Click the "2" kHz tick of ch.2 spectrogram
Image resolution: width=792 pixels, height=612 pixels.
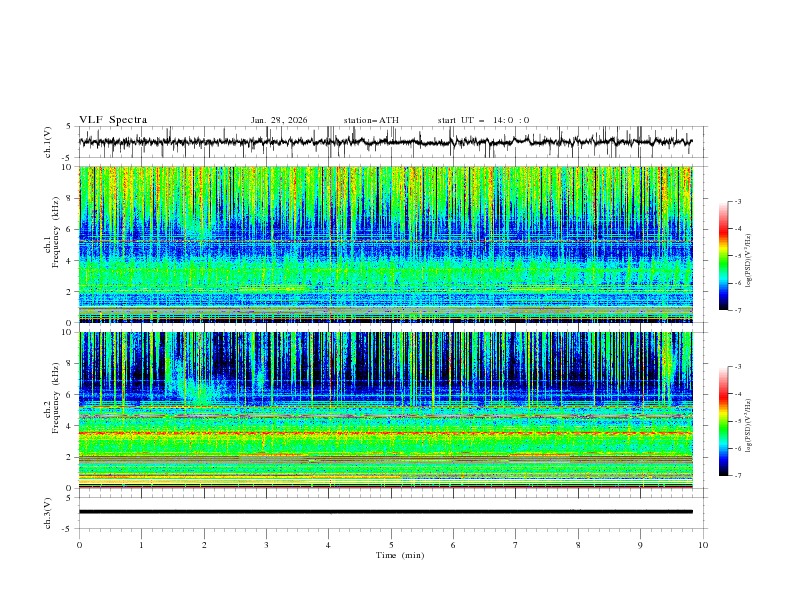71,457
